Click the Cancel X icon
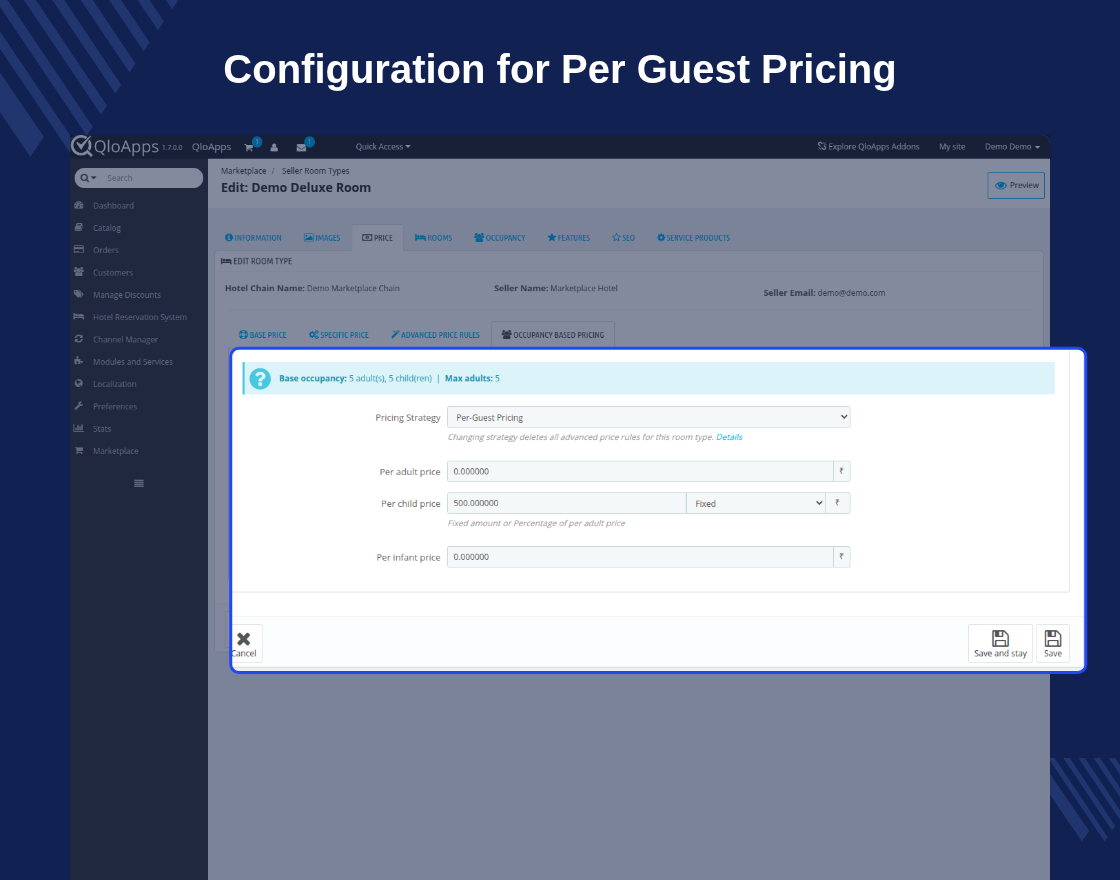 tap(244, 639)
